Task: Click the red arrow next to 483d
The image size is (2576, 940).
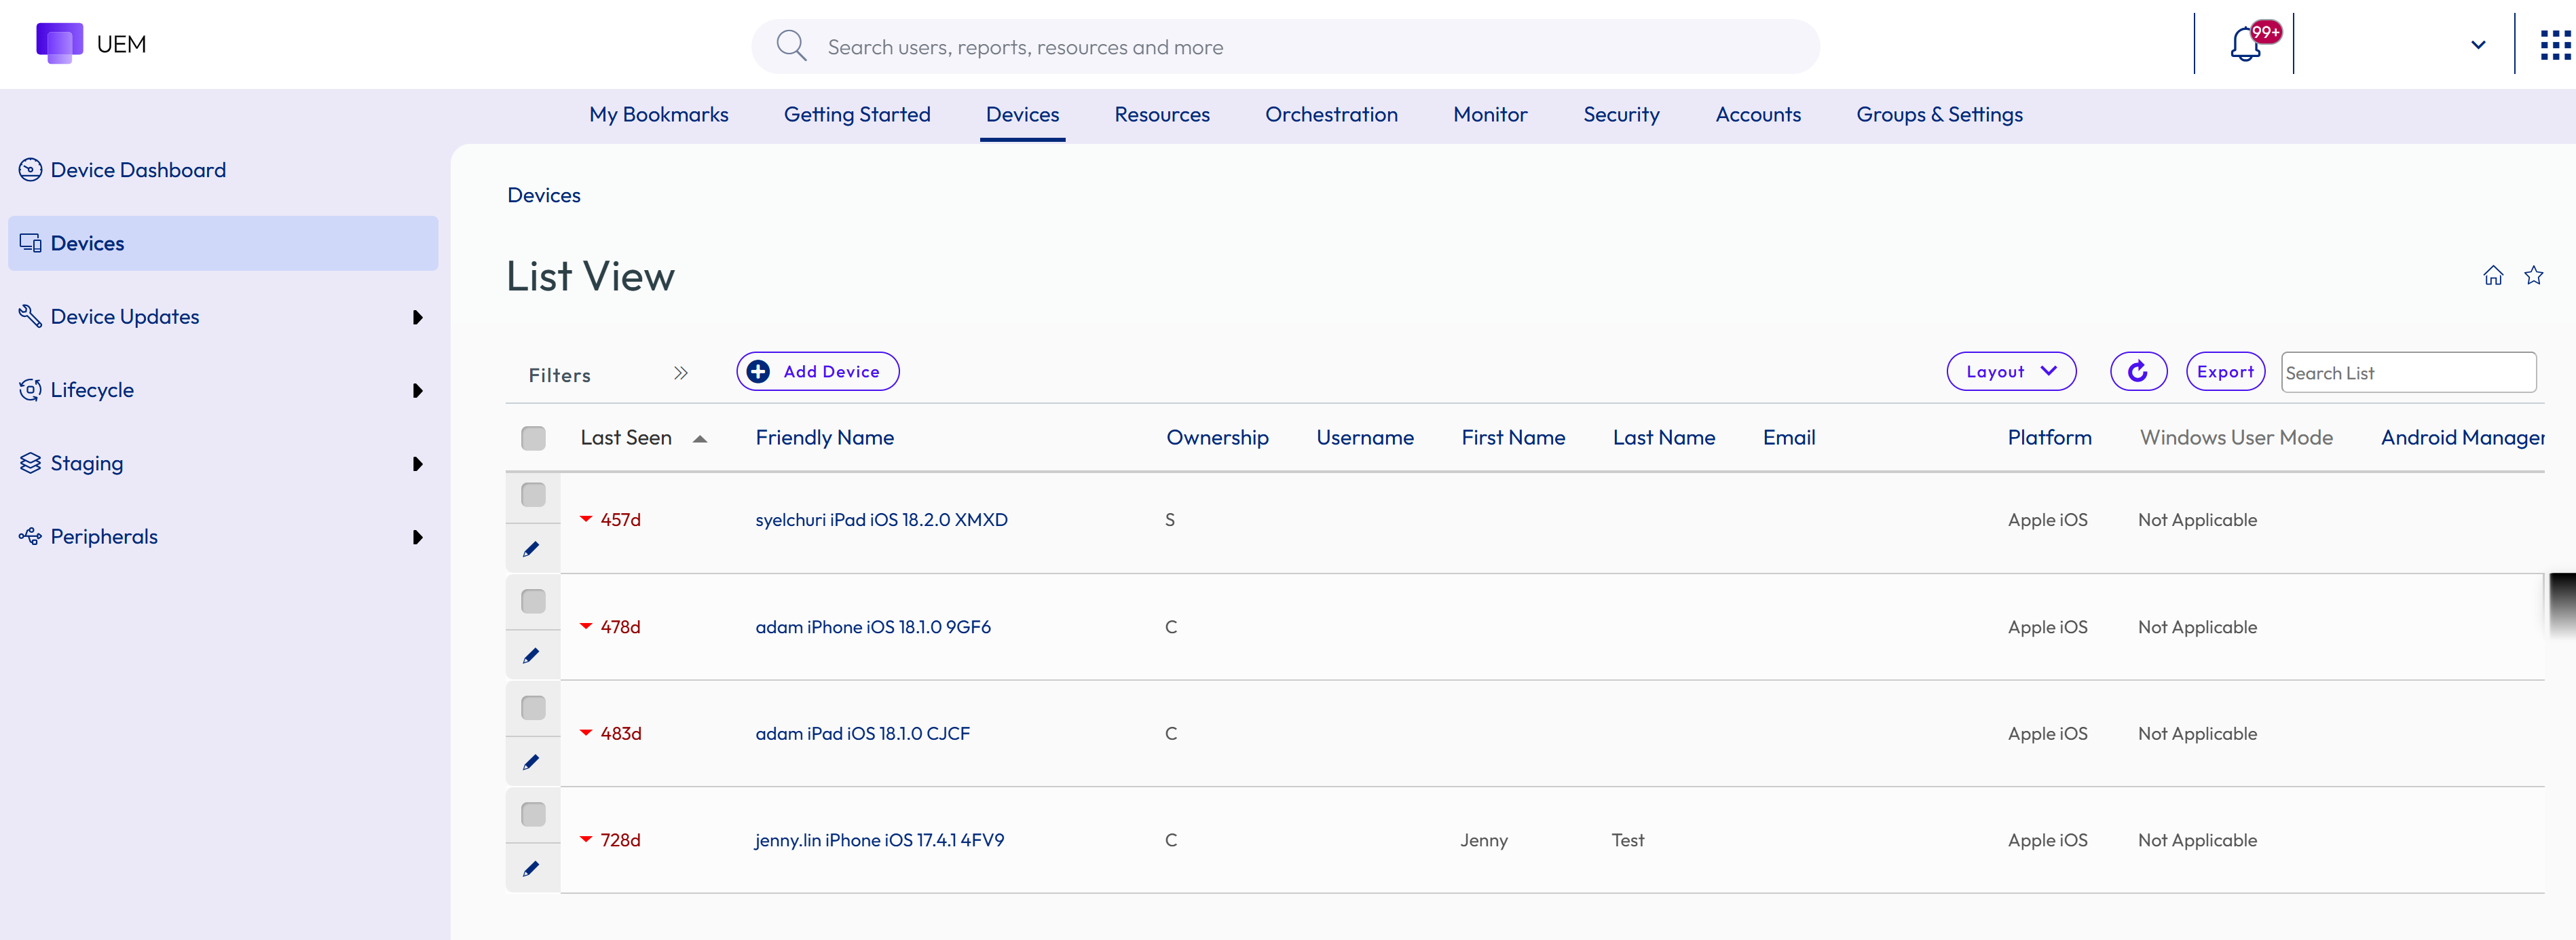Action: (586, 733)
